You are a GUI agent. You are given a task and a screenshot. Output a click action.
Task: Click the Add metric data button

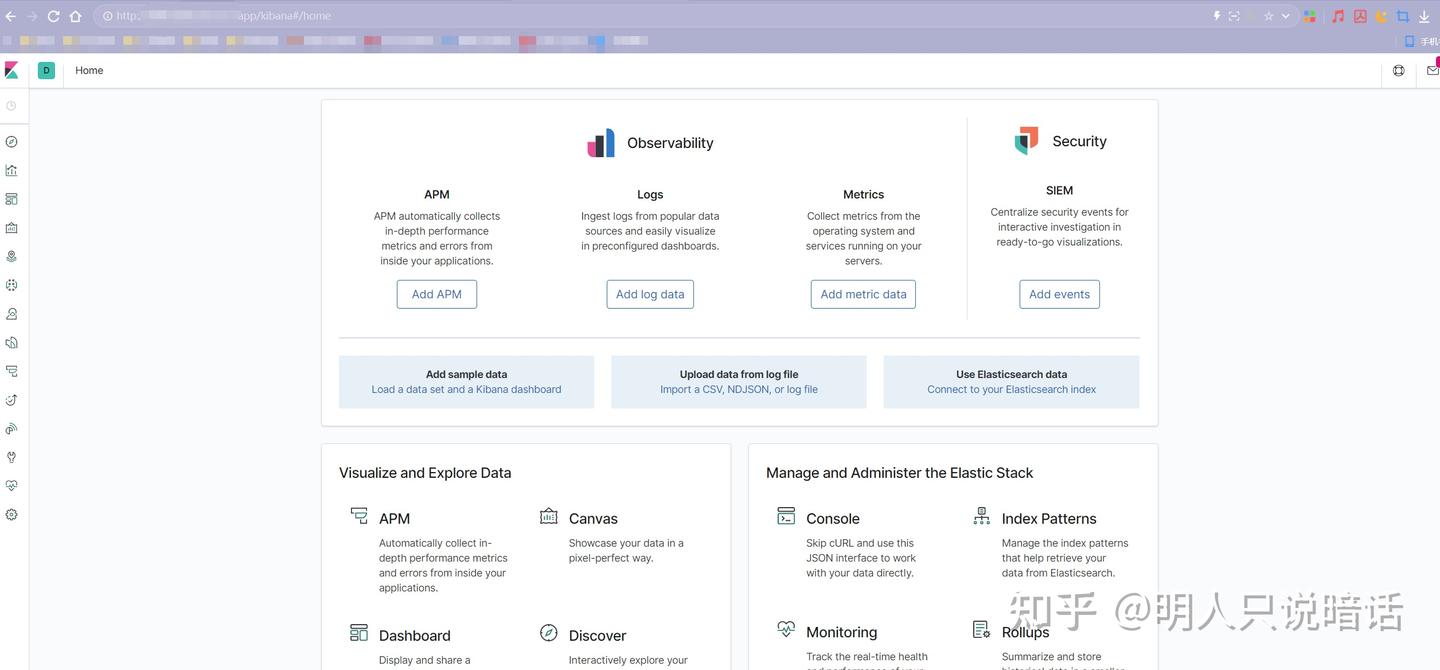(x=862, y=293)
